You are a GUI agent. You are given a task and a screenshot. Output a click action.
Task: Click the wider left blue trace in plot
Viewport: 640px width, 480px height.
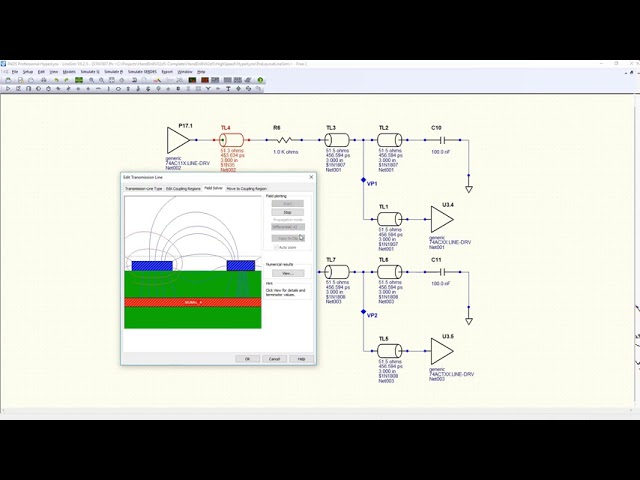(x=152, y=266)
